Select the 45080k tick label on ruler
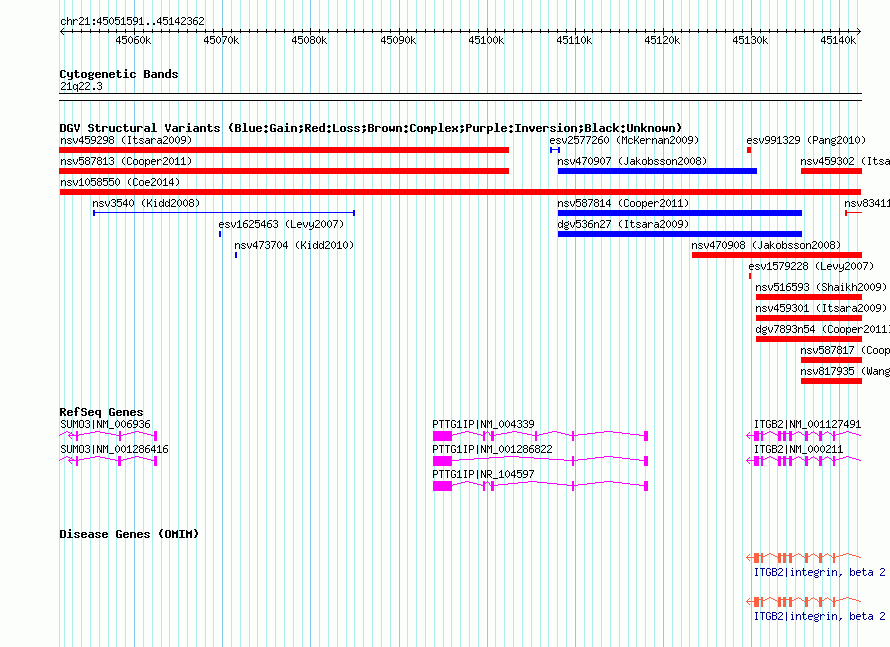The height and width of the screenshot is (647, 890). pos(309,40)
